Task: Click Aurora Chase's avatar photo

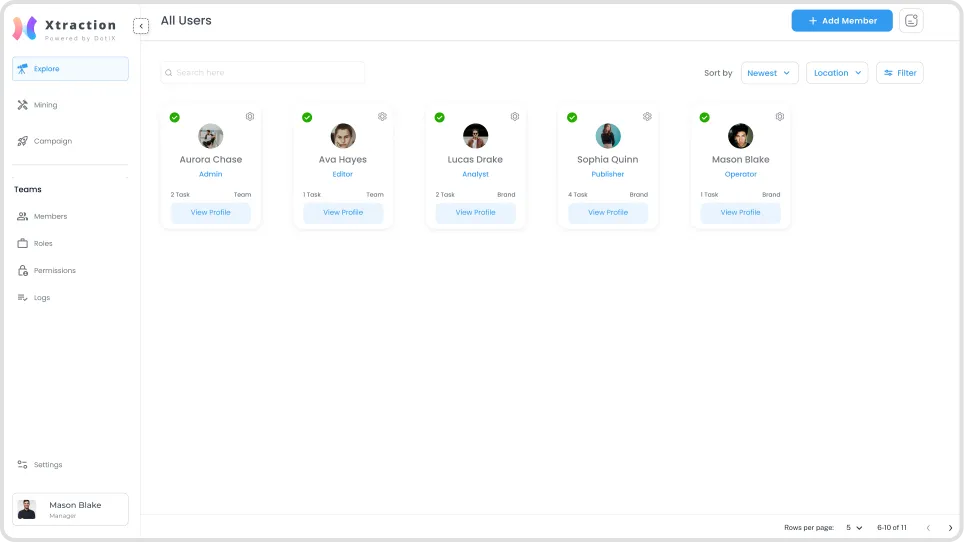Action: tap(211, 136)
